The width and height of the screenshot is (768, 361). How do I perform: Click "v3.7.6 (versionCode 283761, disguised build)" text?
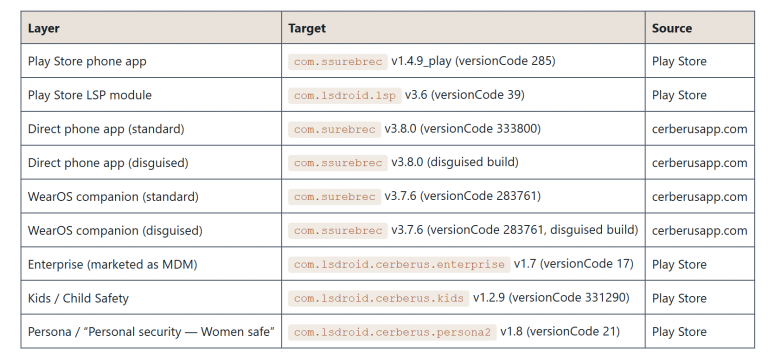click(x=515, y=230)
